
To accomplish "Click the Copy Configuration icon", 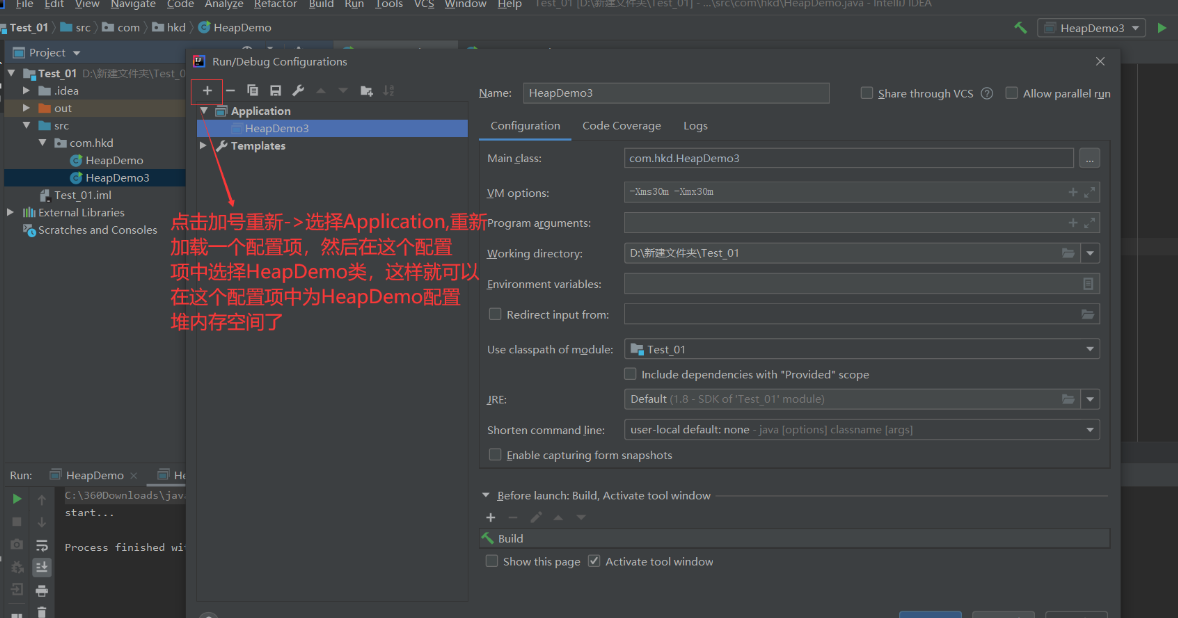I will pos(252,91).
